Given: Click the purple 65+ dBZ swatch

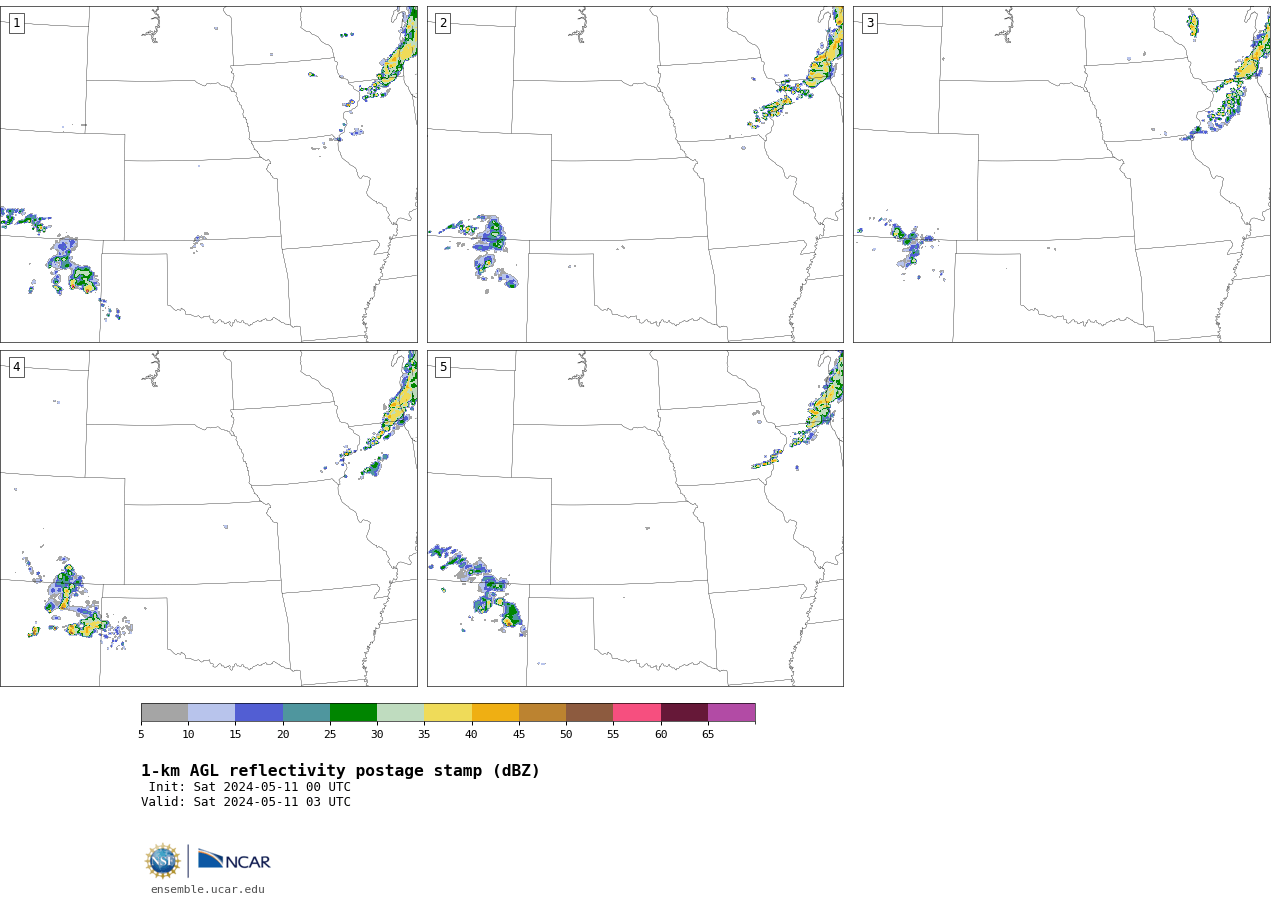Looking at the screenshot, I should [732, 713].
